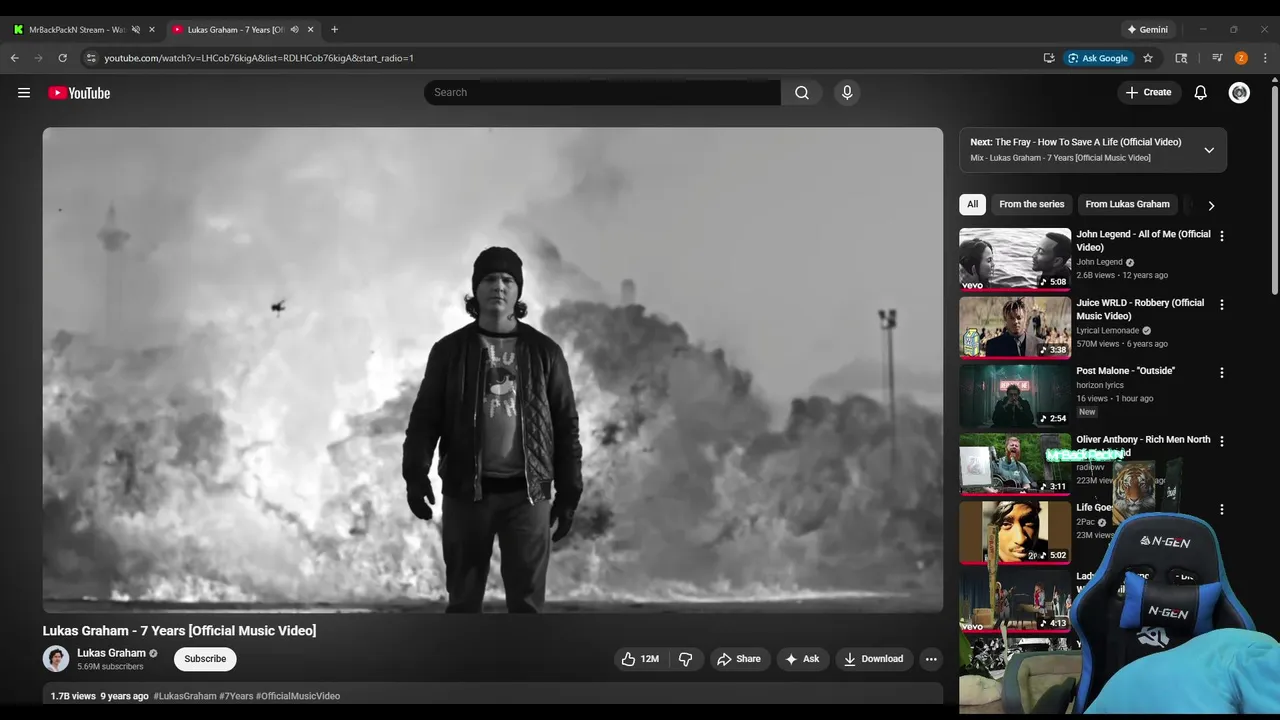Click the search magnifier button
Screen dimensions: 1280x720
click(x=802, y=93)
